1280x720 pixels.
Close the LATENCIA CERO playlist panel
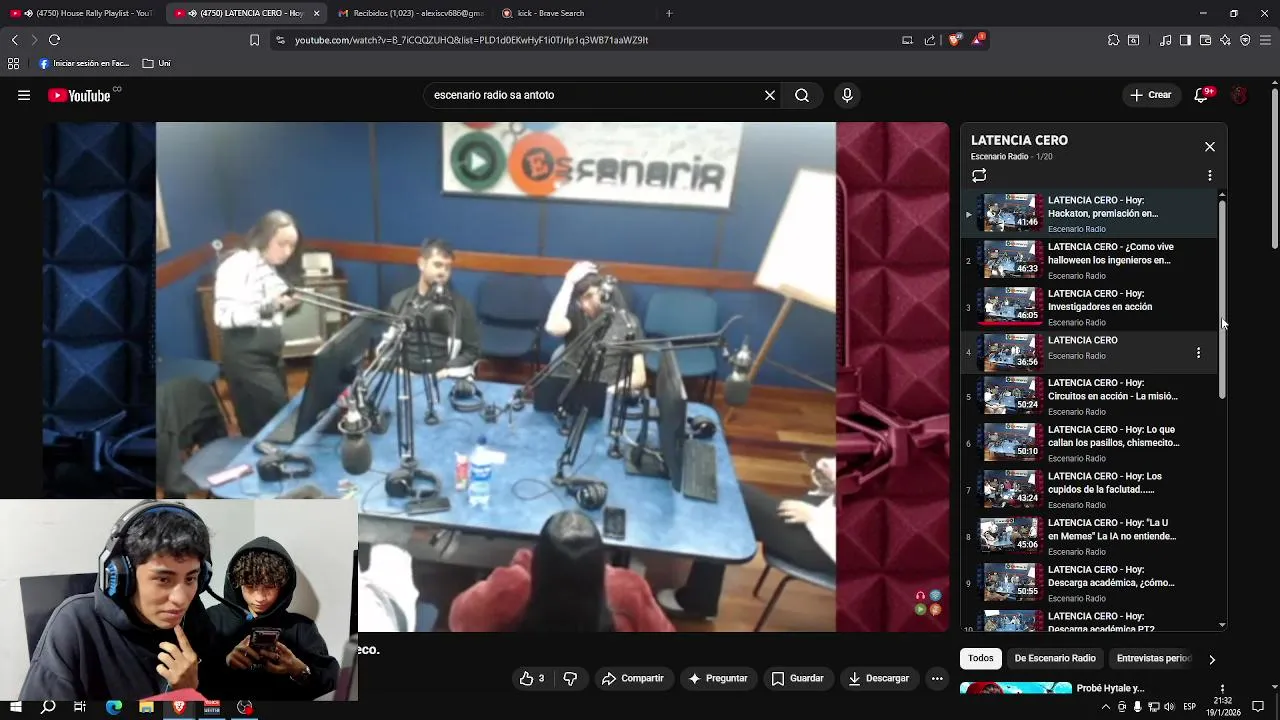pos(1210,147)
